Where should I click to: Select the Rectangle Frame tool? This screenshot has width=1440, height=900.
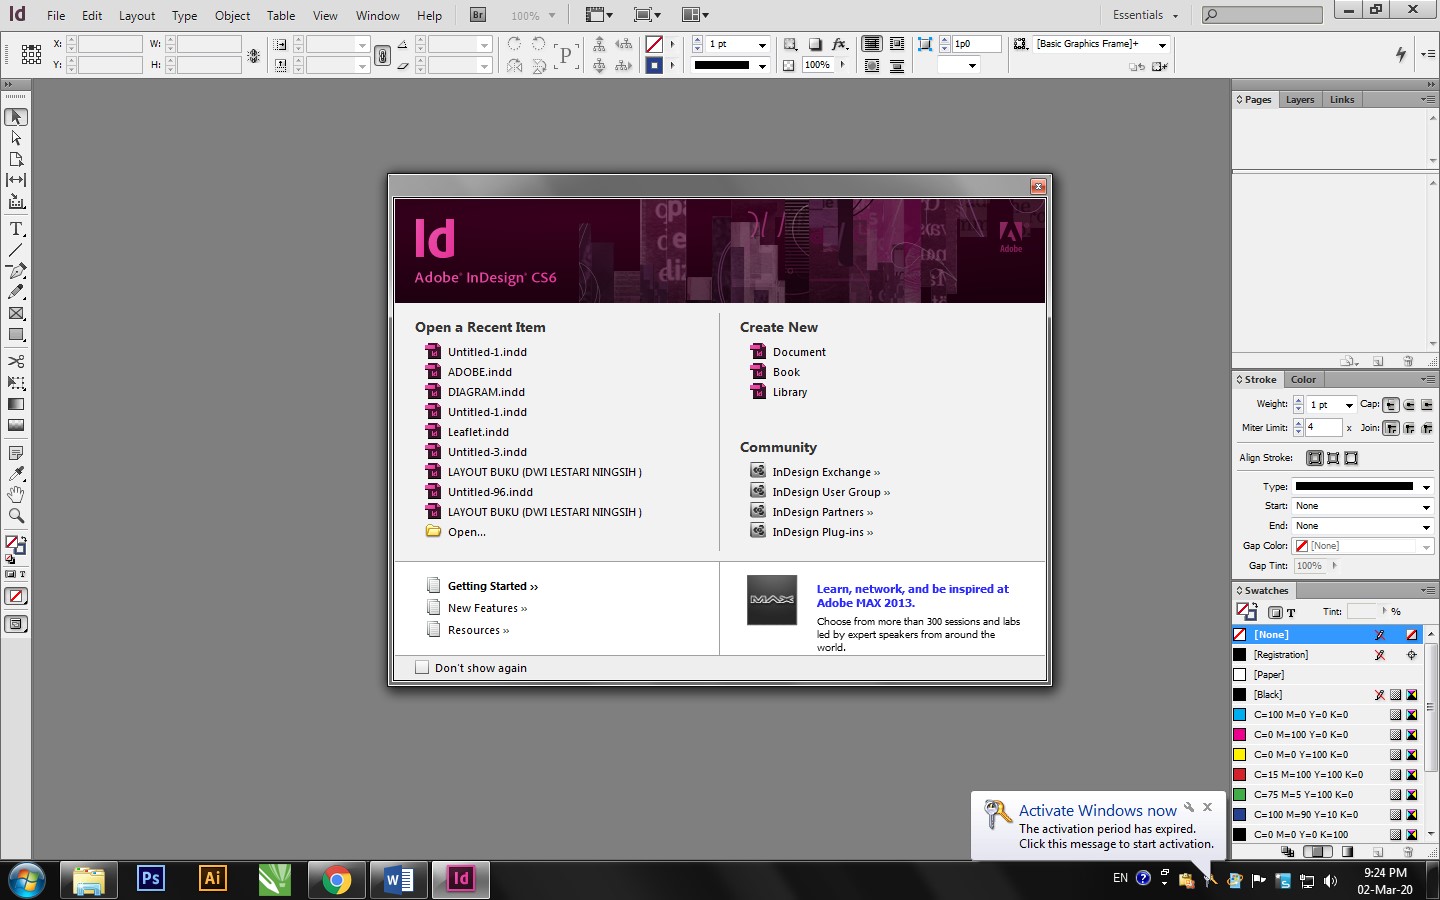[16, 314]
